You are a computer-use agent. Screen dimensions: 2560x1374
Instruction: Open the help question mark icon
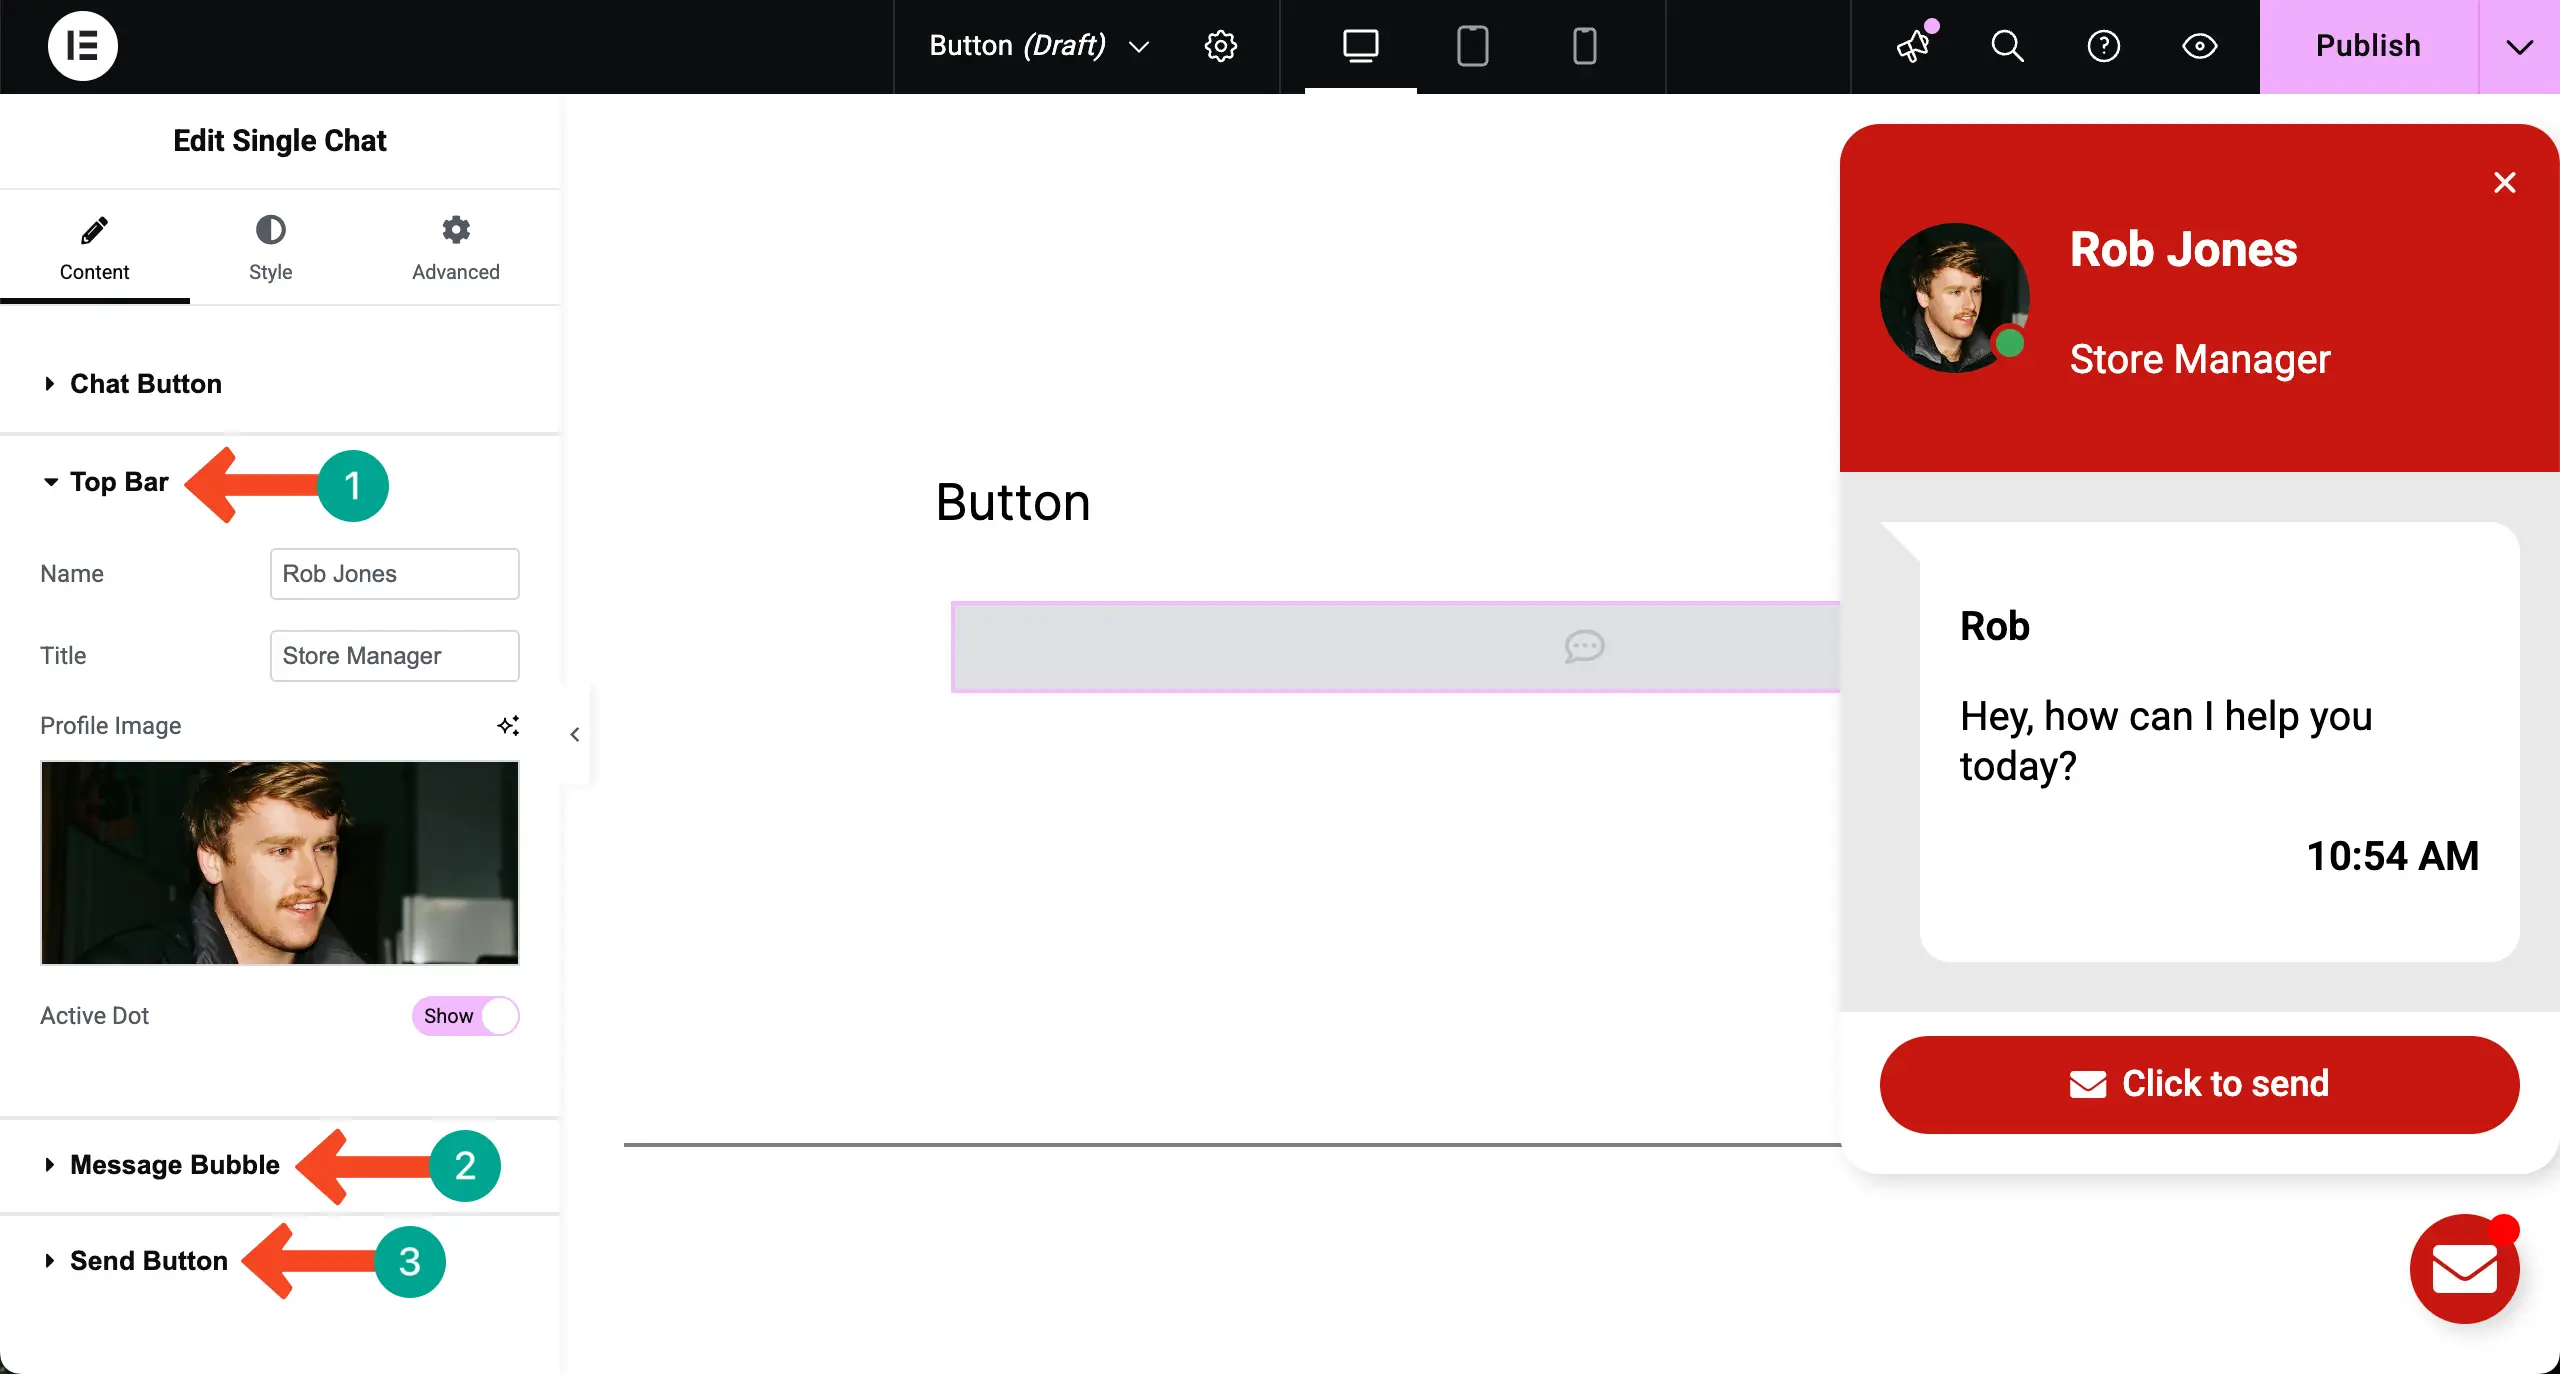(x=2103, y=46)
